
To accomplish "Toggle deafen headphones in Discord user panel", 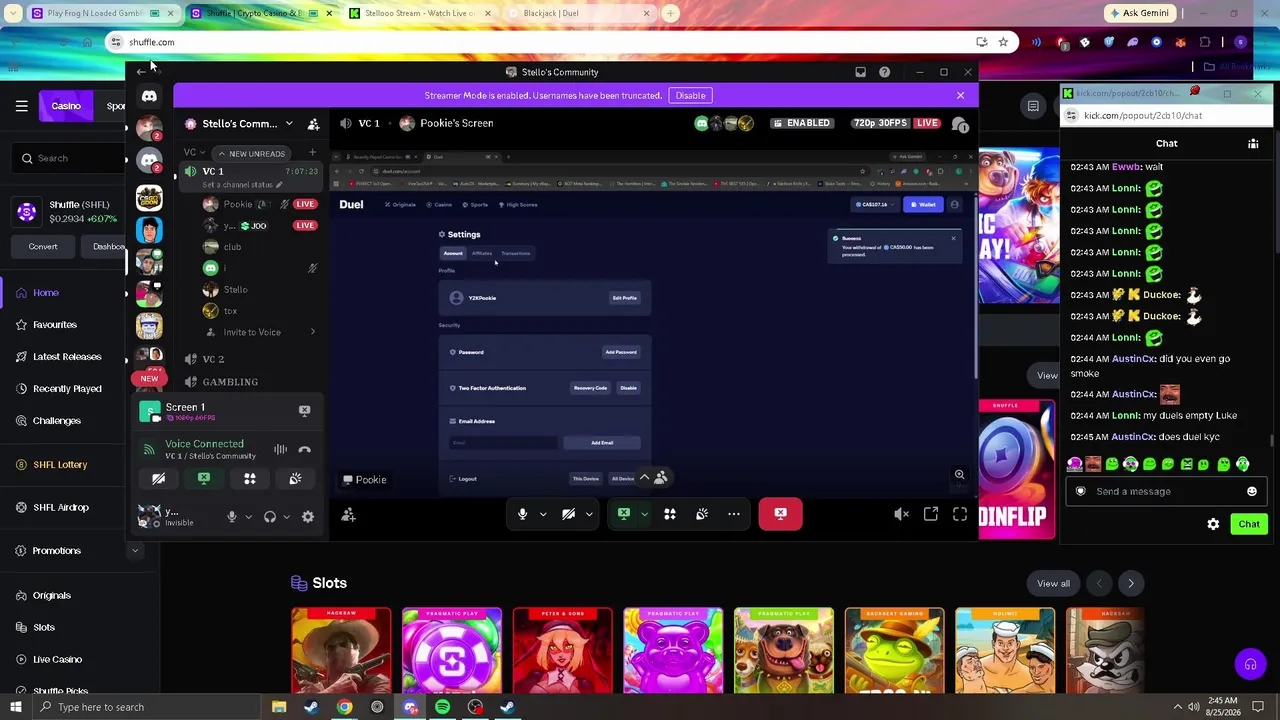I will click(270, 517).
